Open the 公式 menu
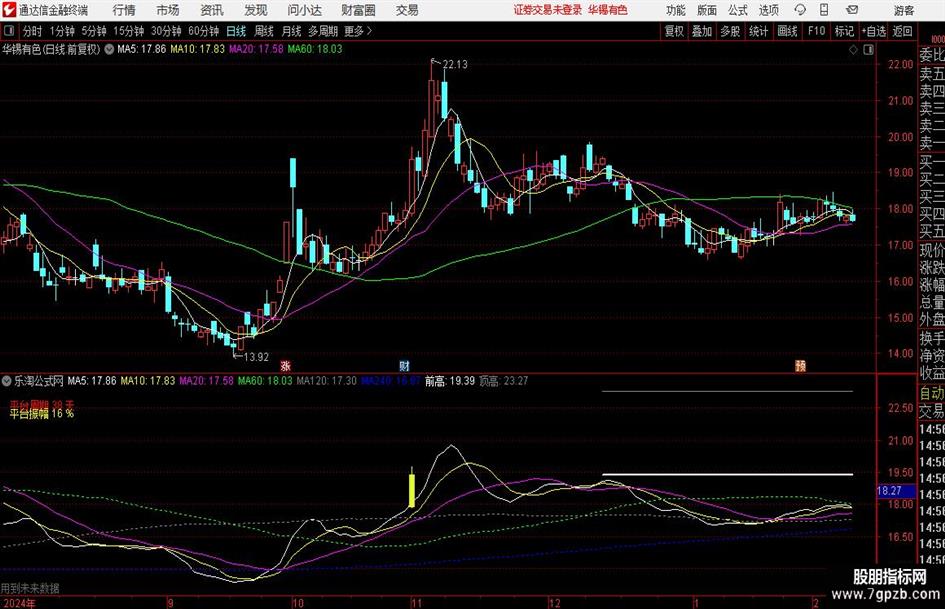The image size is (945, 609). tap(738, 10)
